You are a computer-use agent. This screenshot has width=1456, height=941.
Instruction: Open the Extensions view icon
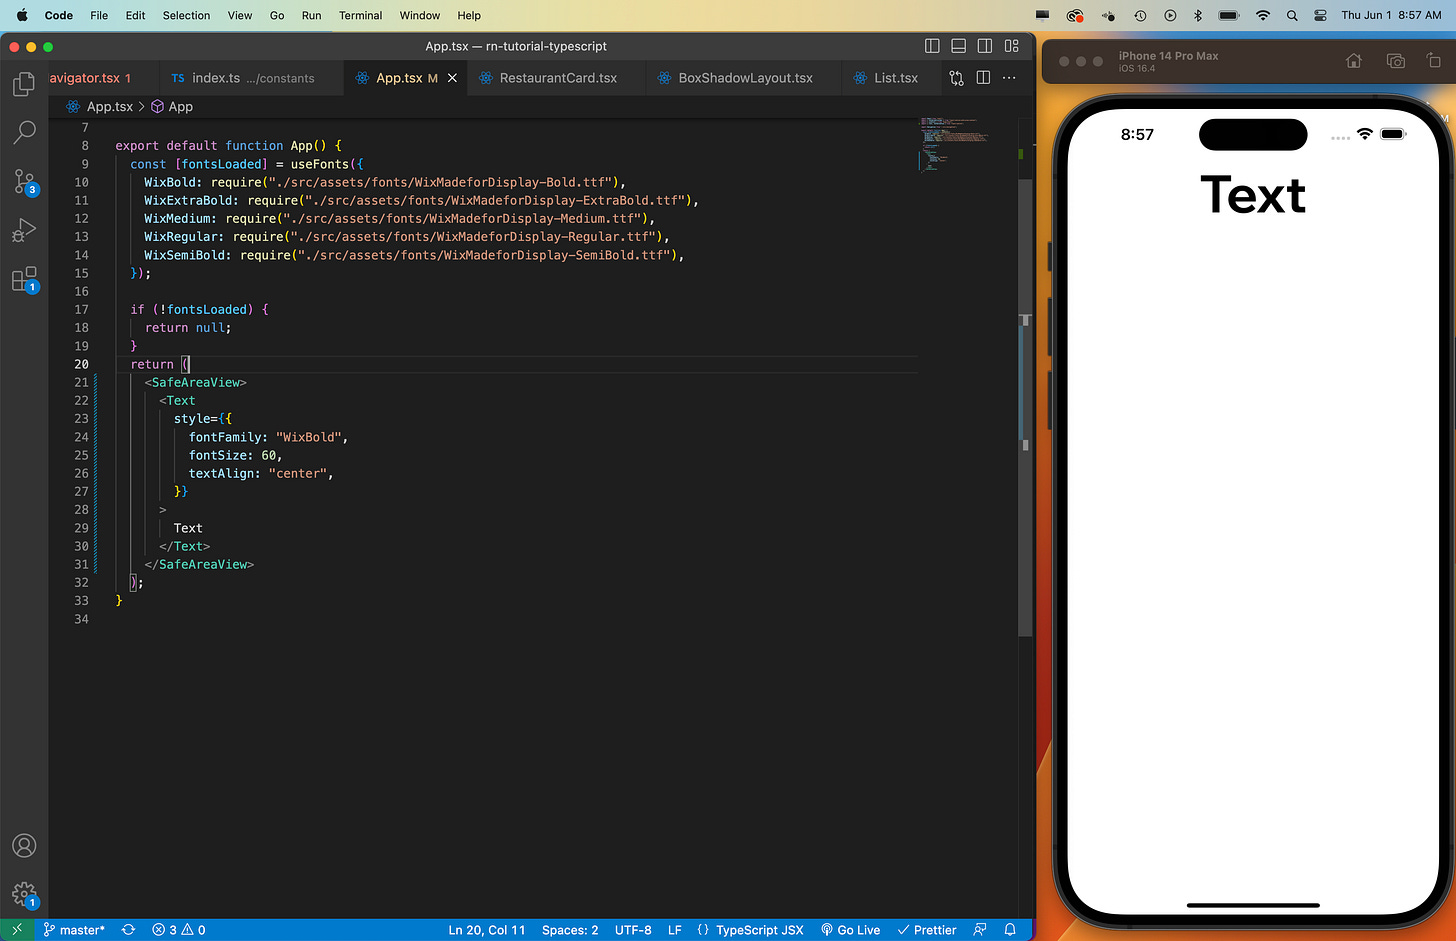pyautogui.click(x=24, y=279)
